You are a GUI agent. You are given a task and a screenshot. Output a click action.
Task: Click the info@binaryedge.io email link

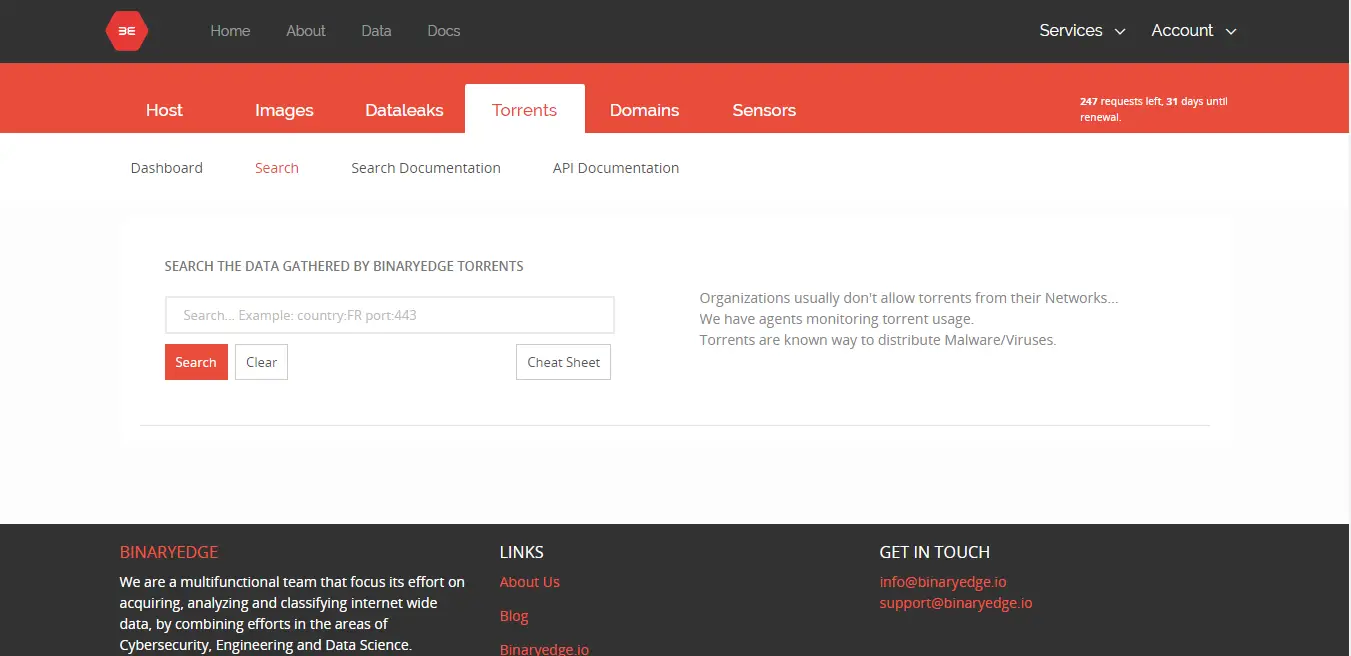943,582
